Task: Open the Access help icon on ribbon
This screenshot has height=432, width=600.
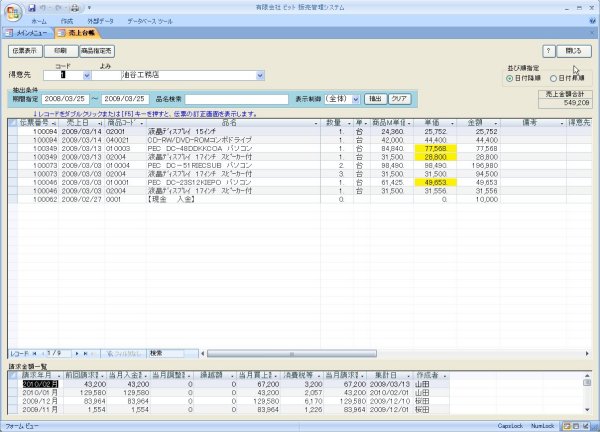Action: [591, 20]
